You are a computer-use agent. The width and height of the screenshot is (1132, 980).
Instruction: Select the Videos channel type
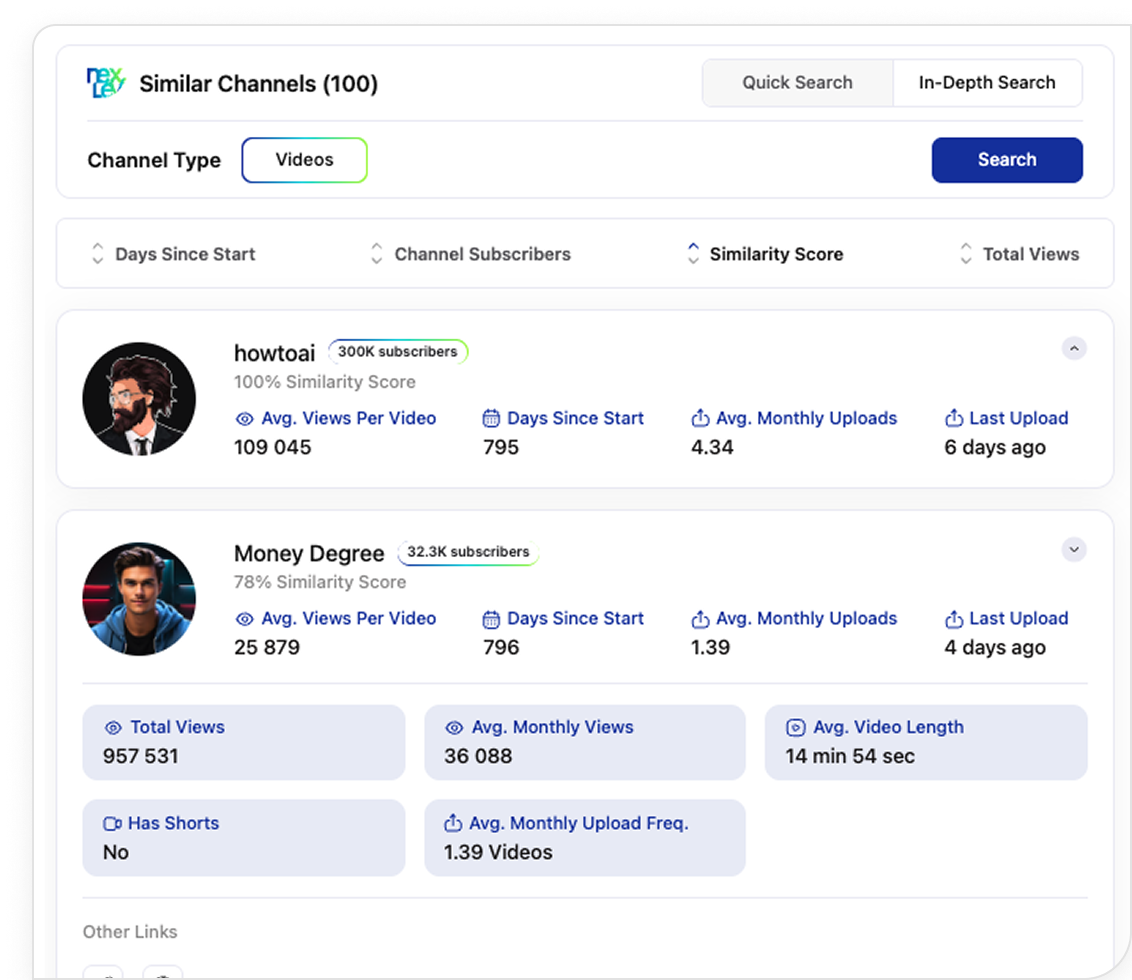(x=304, y=160)
